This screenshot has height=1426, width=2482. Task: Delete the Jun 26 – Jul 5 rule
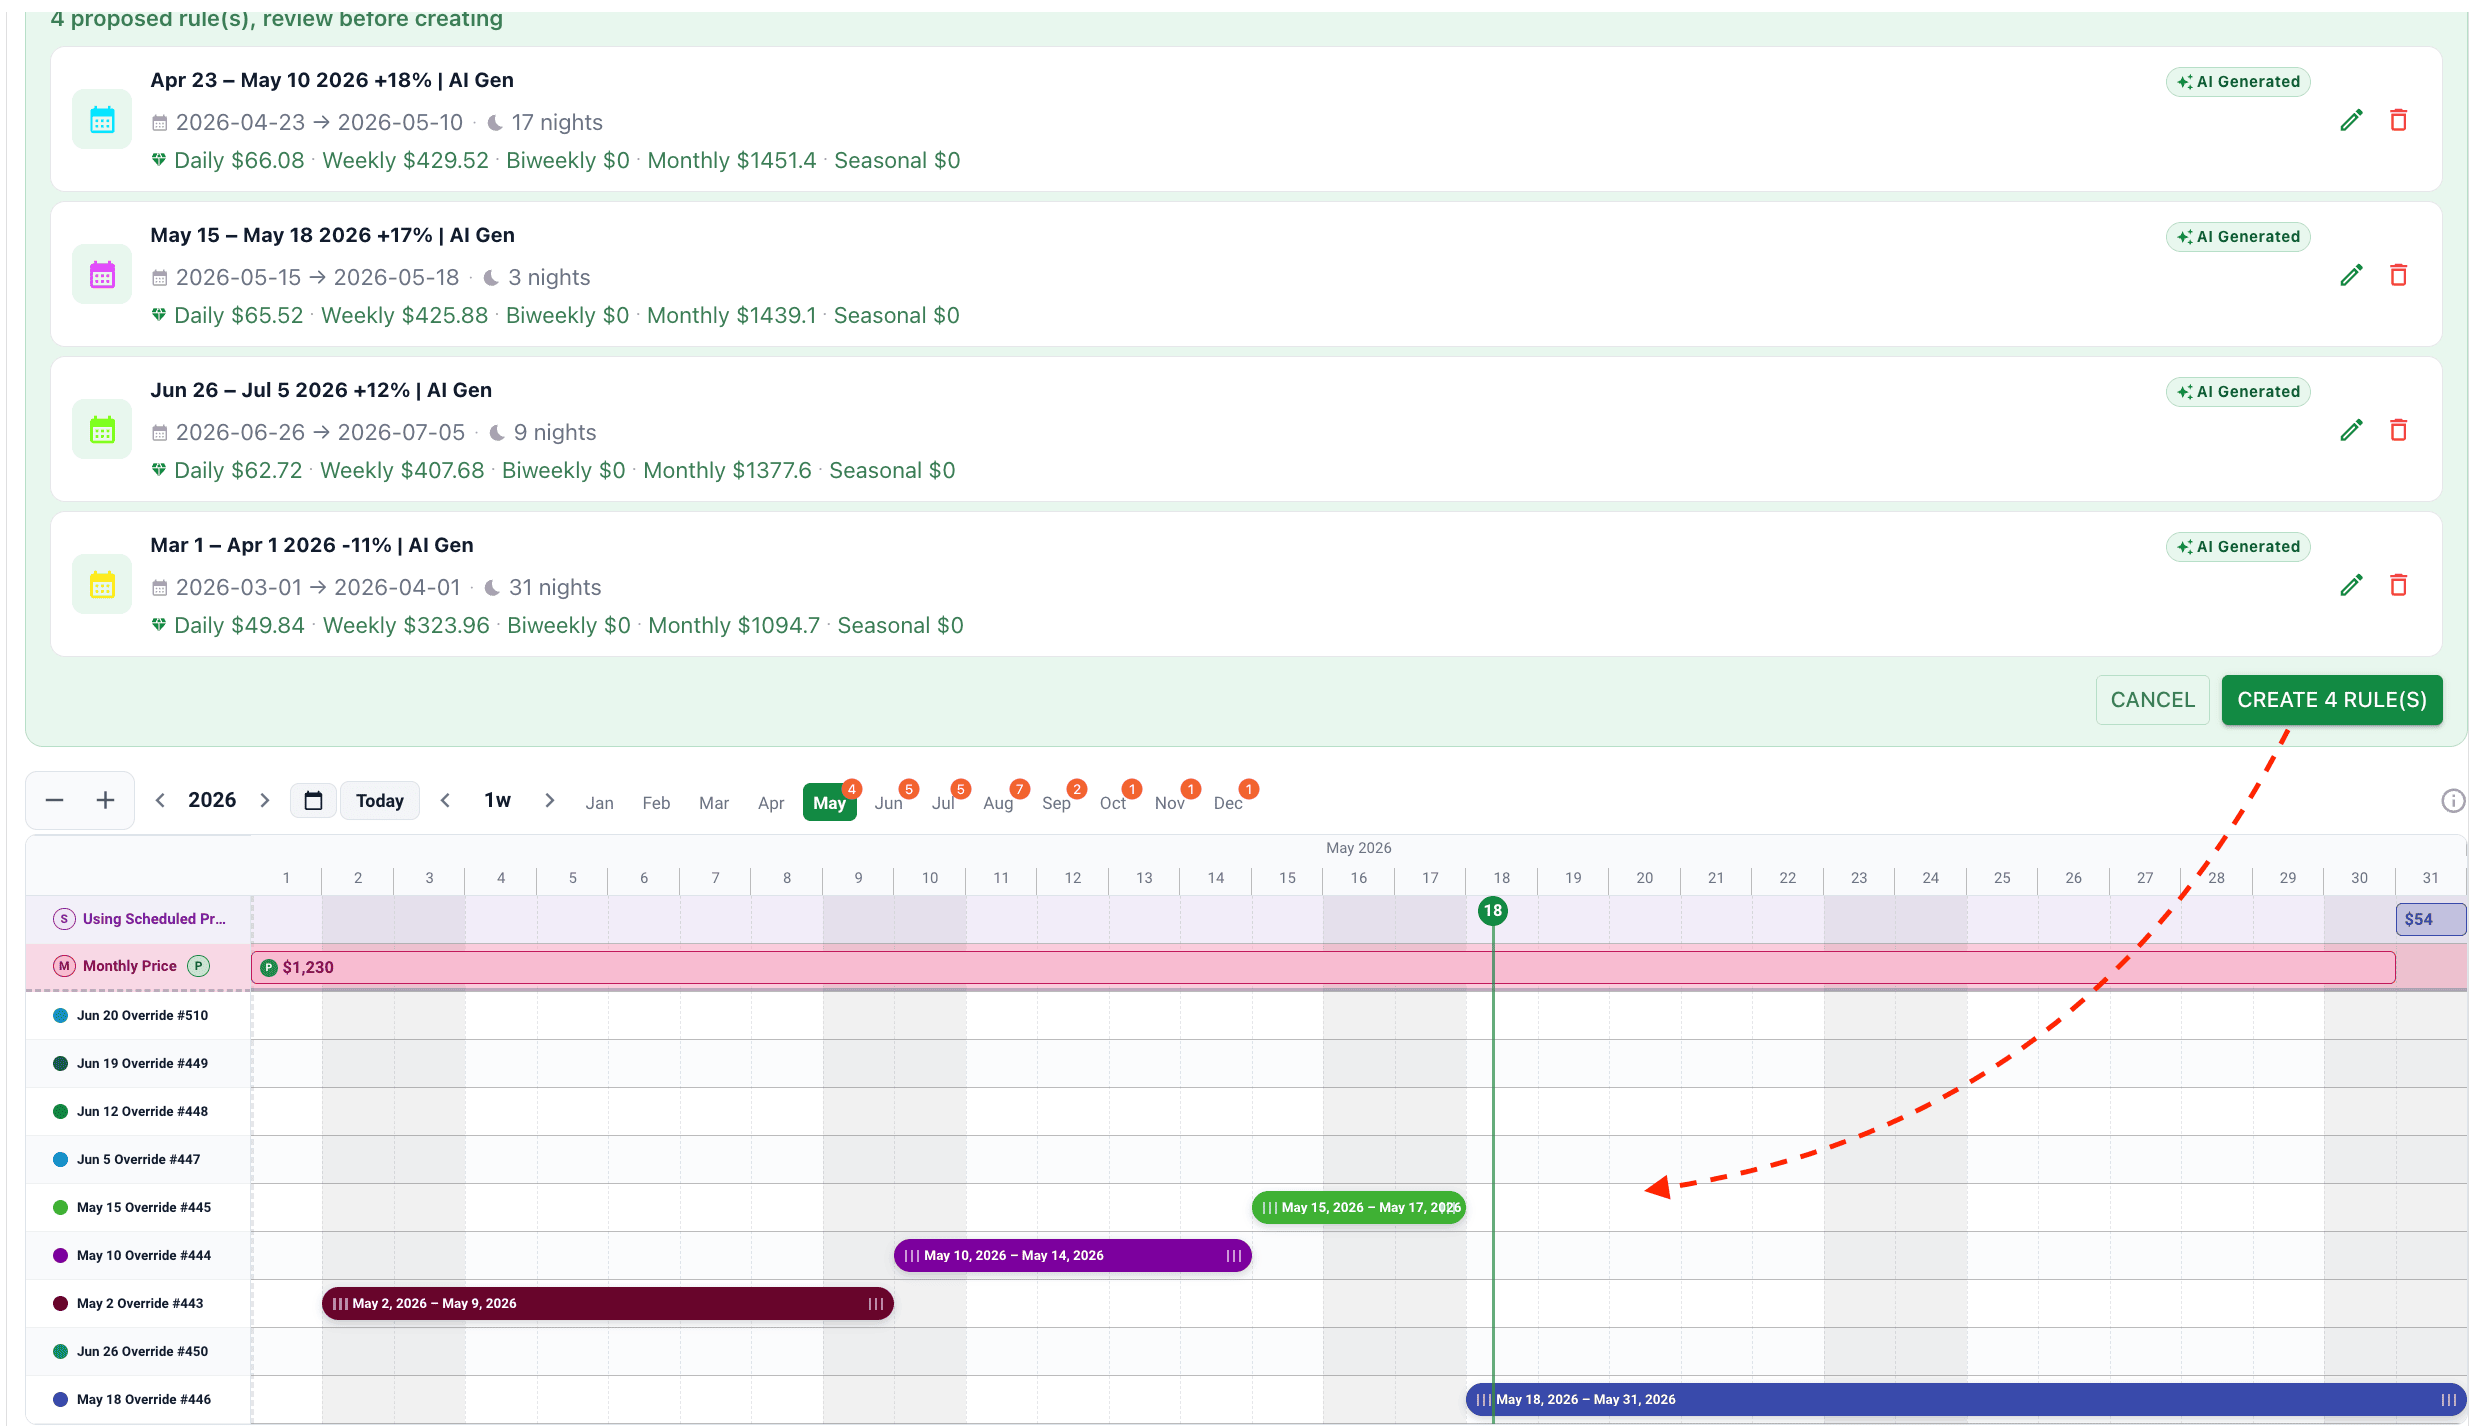point(2398,430)
